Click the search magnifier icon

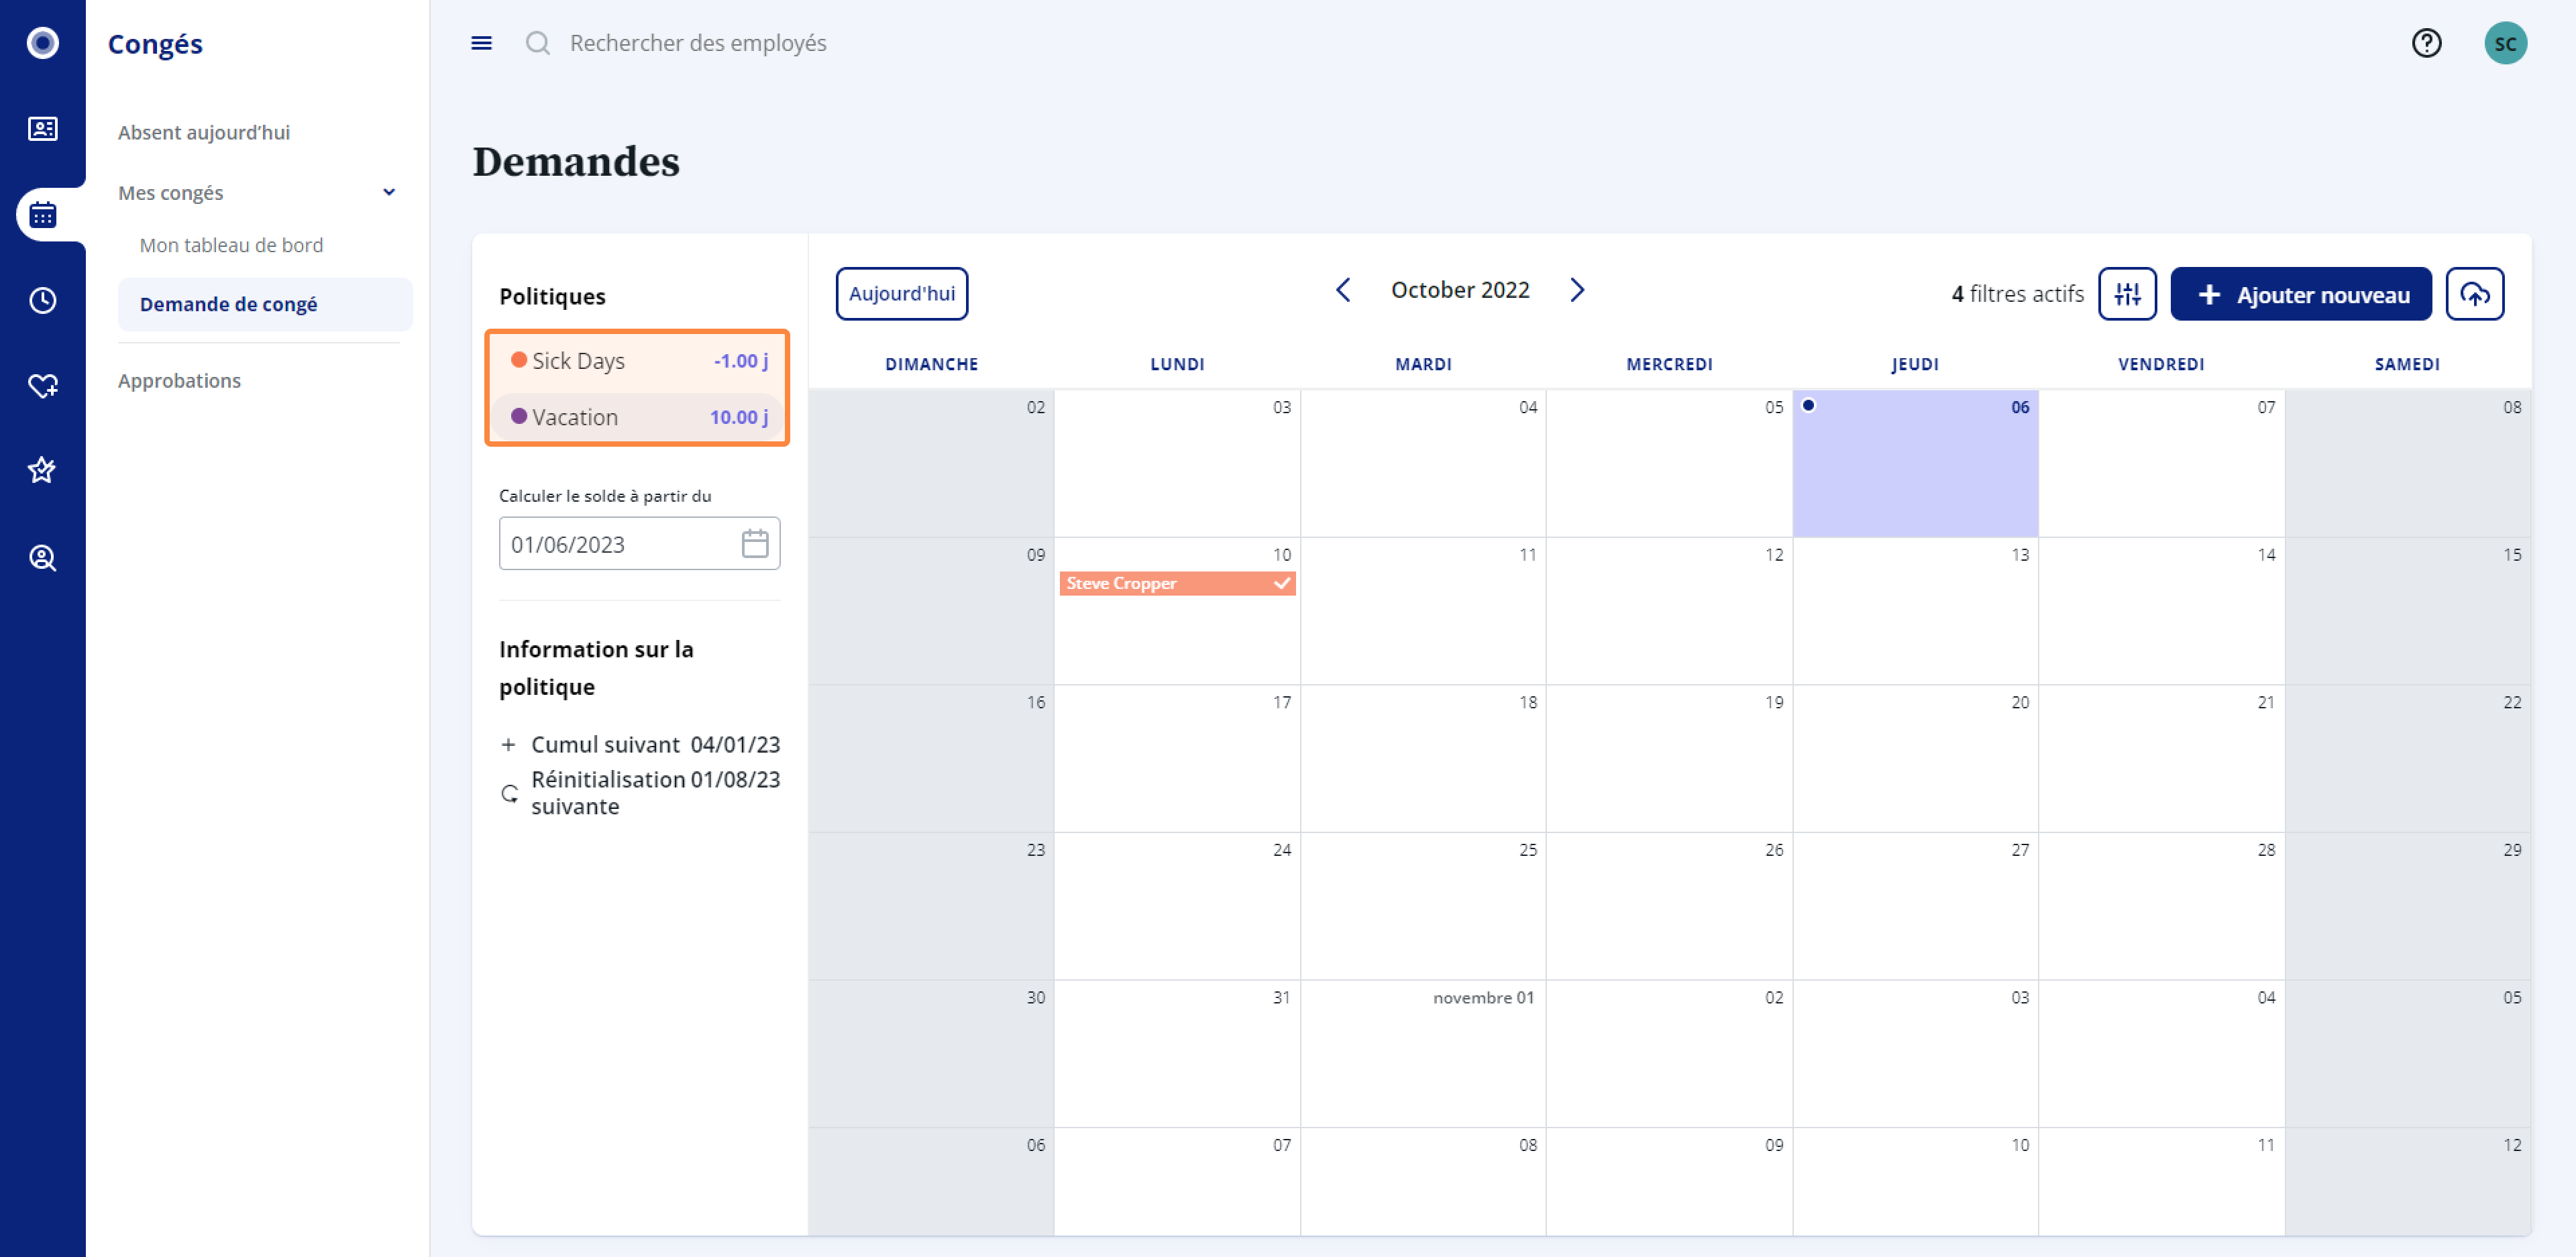coord(538,43)
